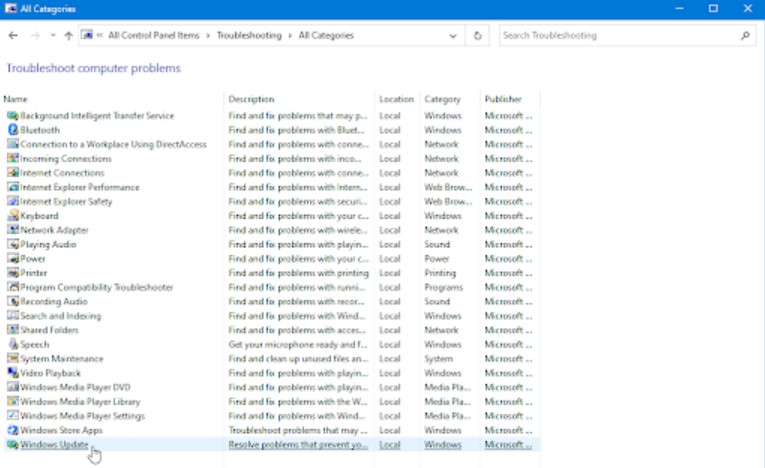Screen dimensions: 765x468
Task: Click the Playing Audio icon
Action: point(13,244)
